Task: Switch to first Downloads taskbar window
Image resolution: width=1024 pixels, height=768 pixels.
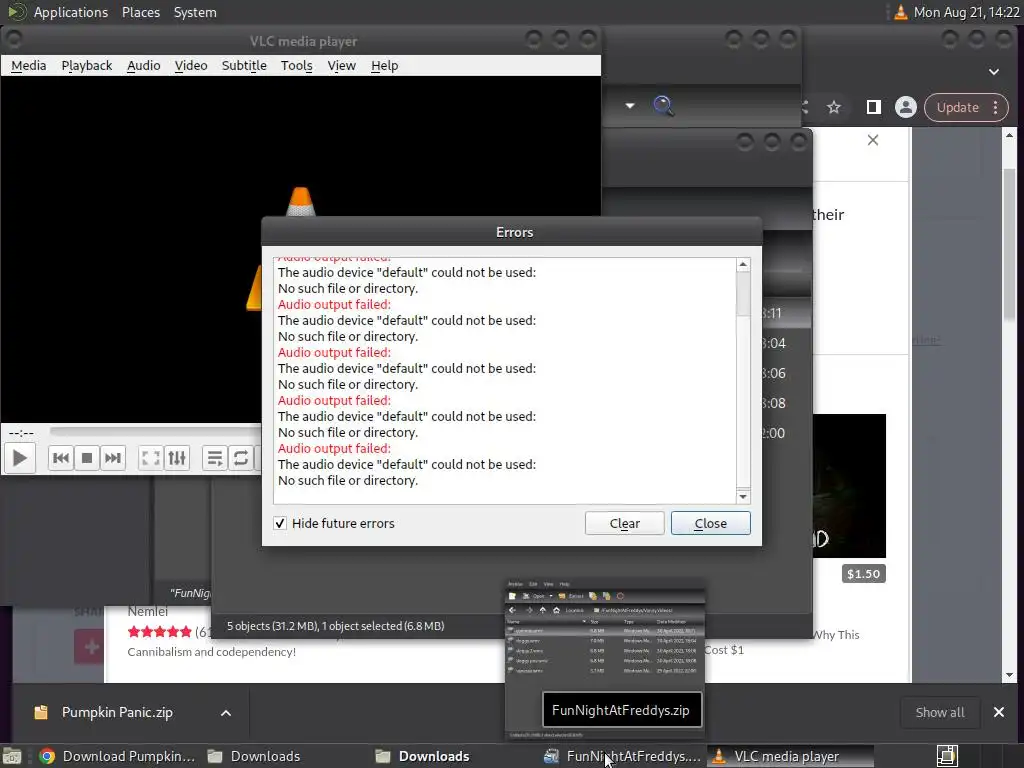Action: click(x=253, y=756)
